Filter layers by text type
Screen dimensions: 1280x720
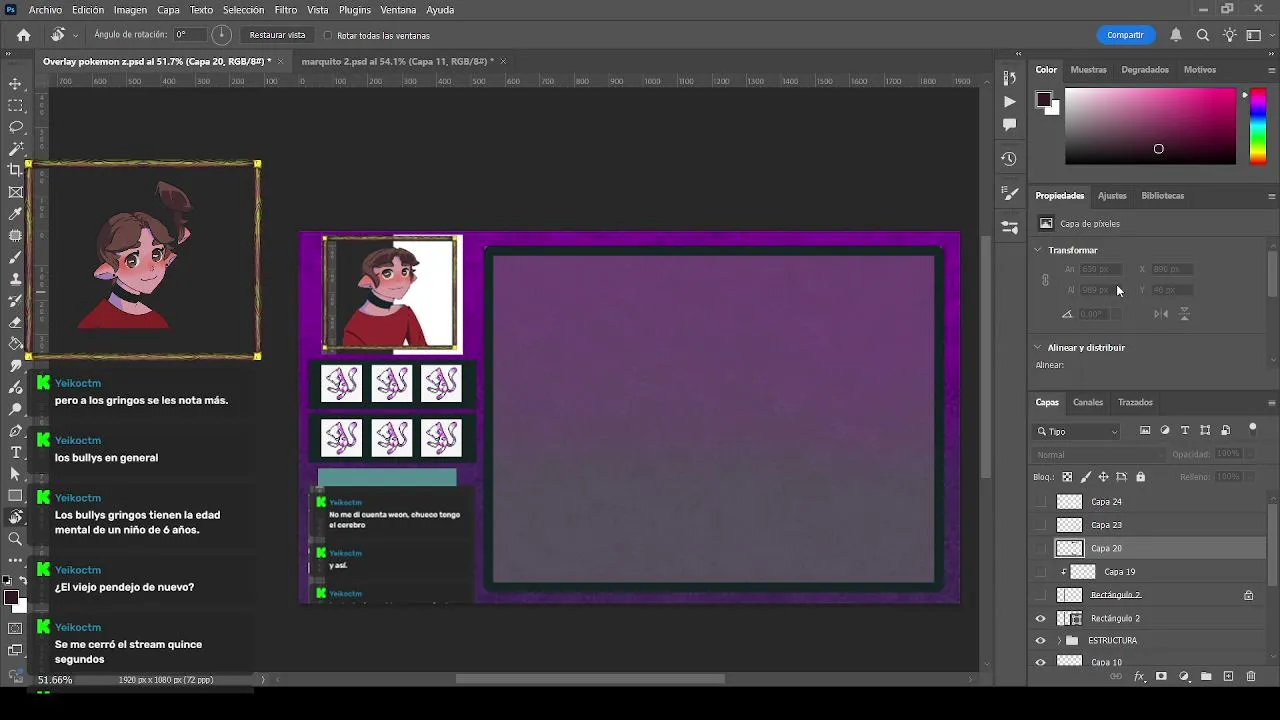coord(1185,431)
